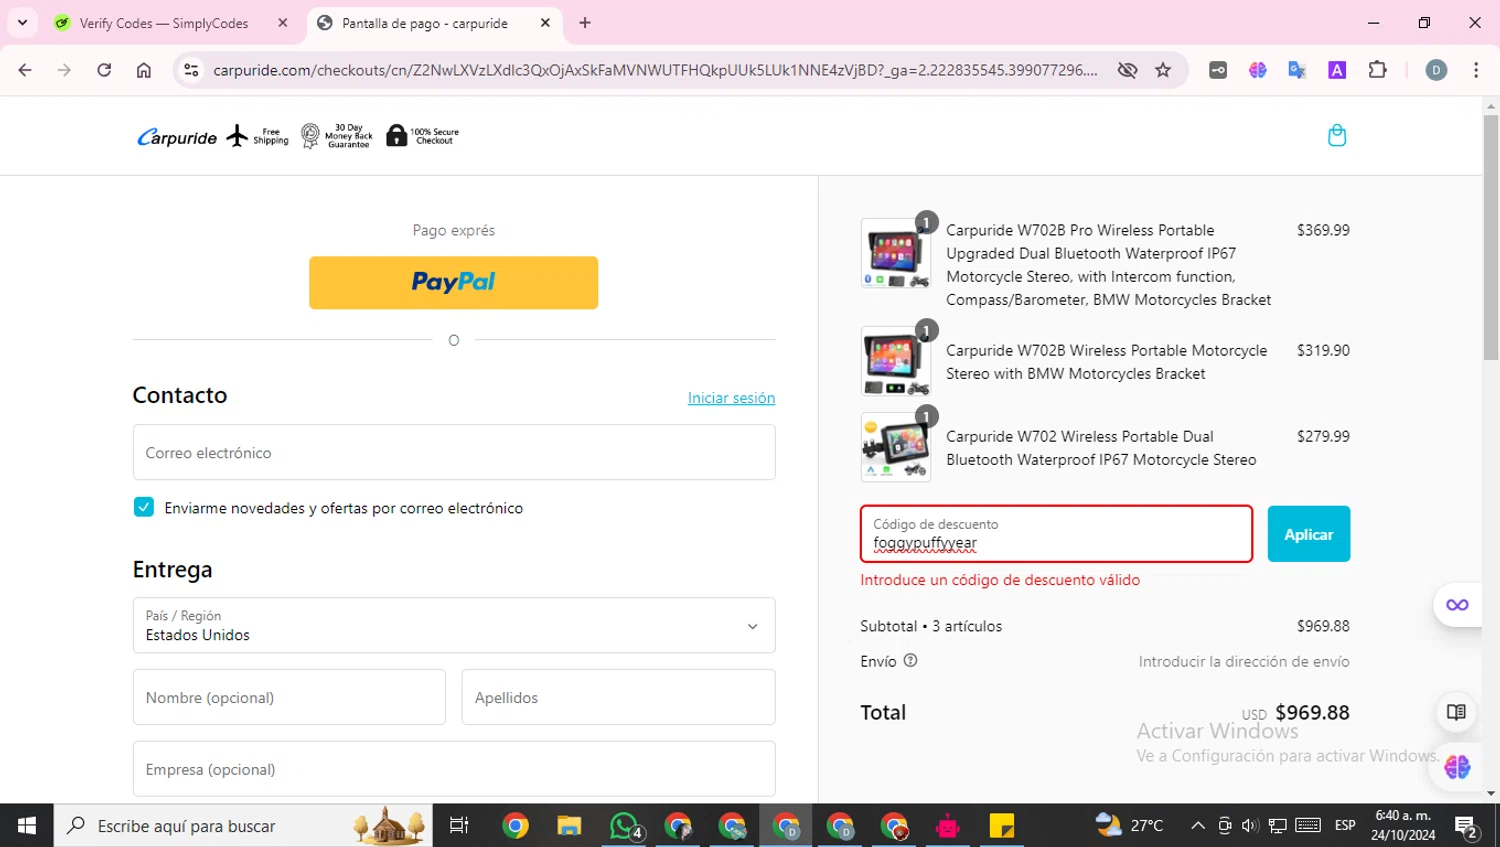This screenshot has width=1500, height=847.
Task: Click the Aplicar discount button
Action: tap(1308, 534)
